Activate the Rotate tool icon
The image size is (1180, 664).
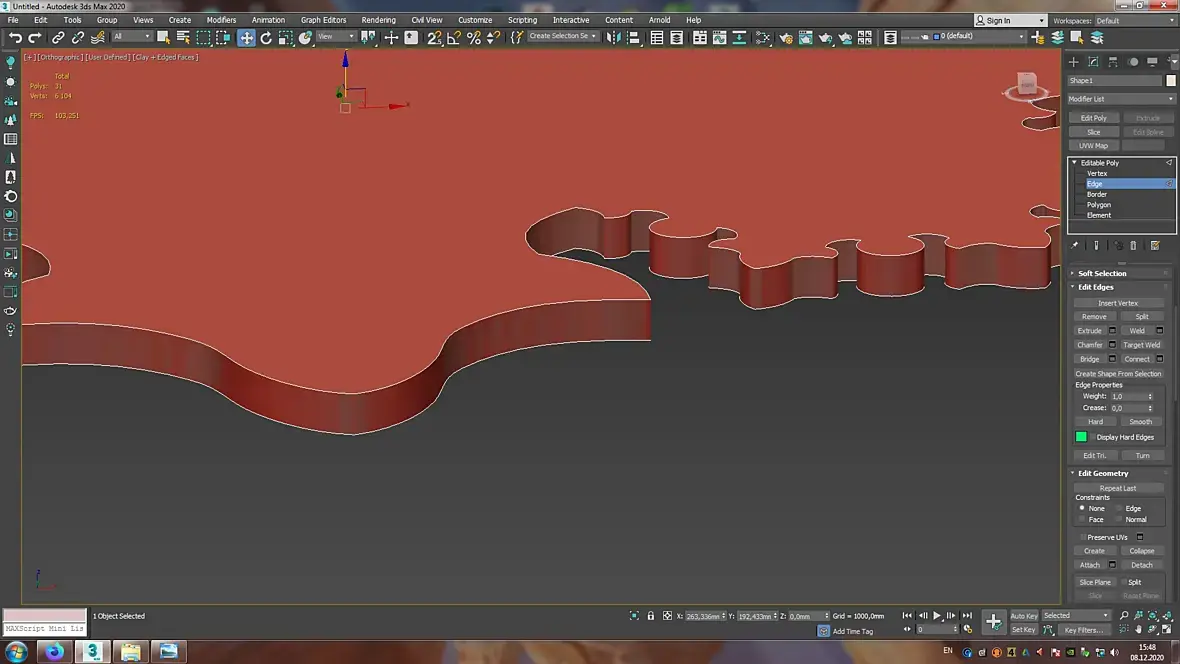[266, 38]
